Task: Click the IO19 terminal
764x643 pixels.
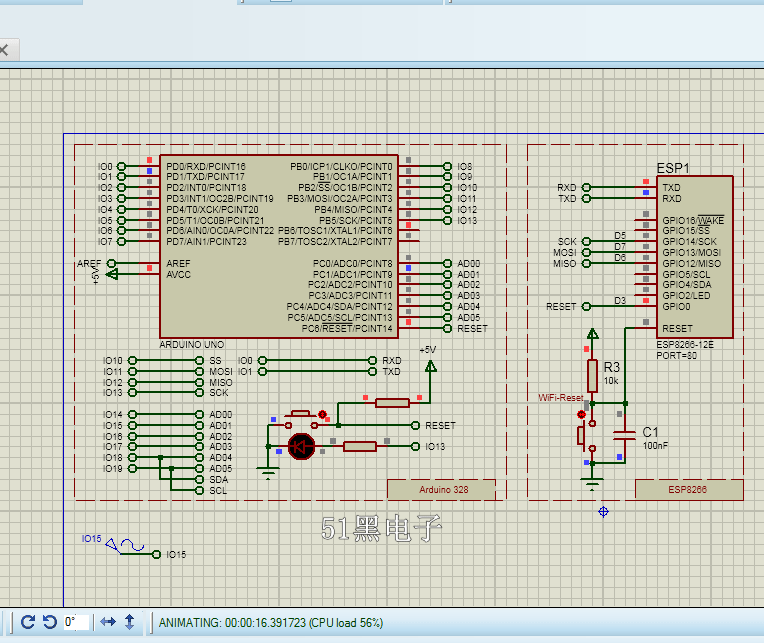Action: click(132, 469)
